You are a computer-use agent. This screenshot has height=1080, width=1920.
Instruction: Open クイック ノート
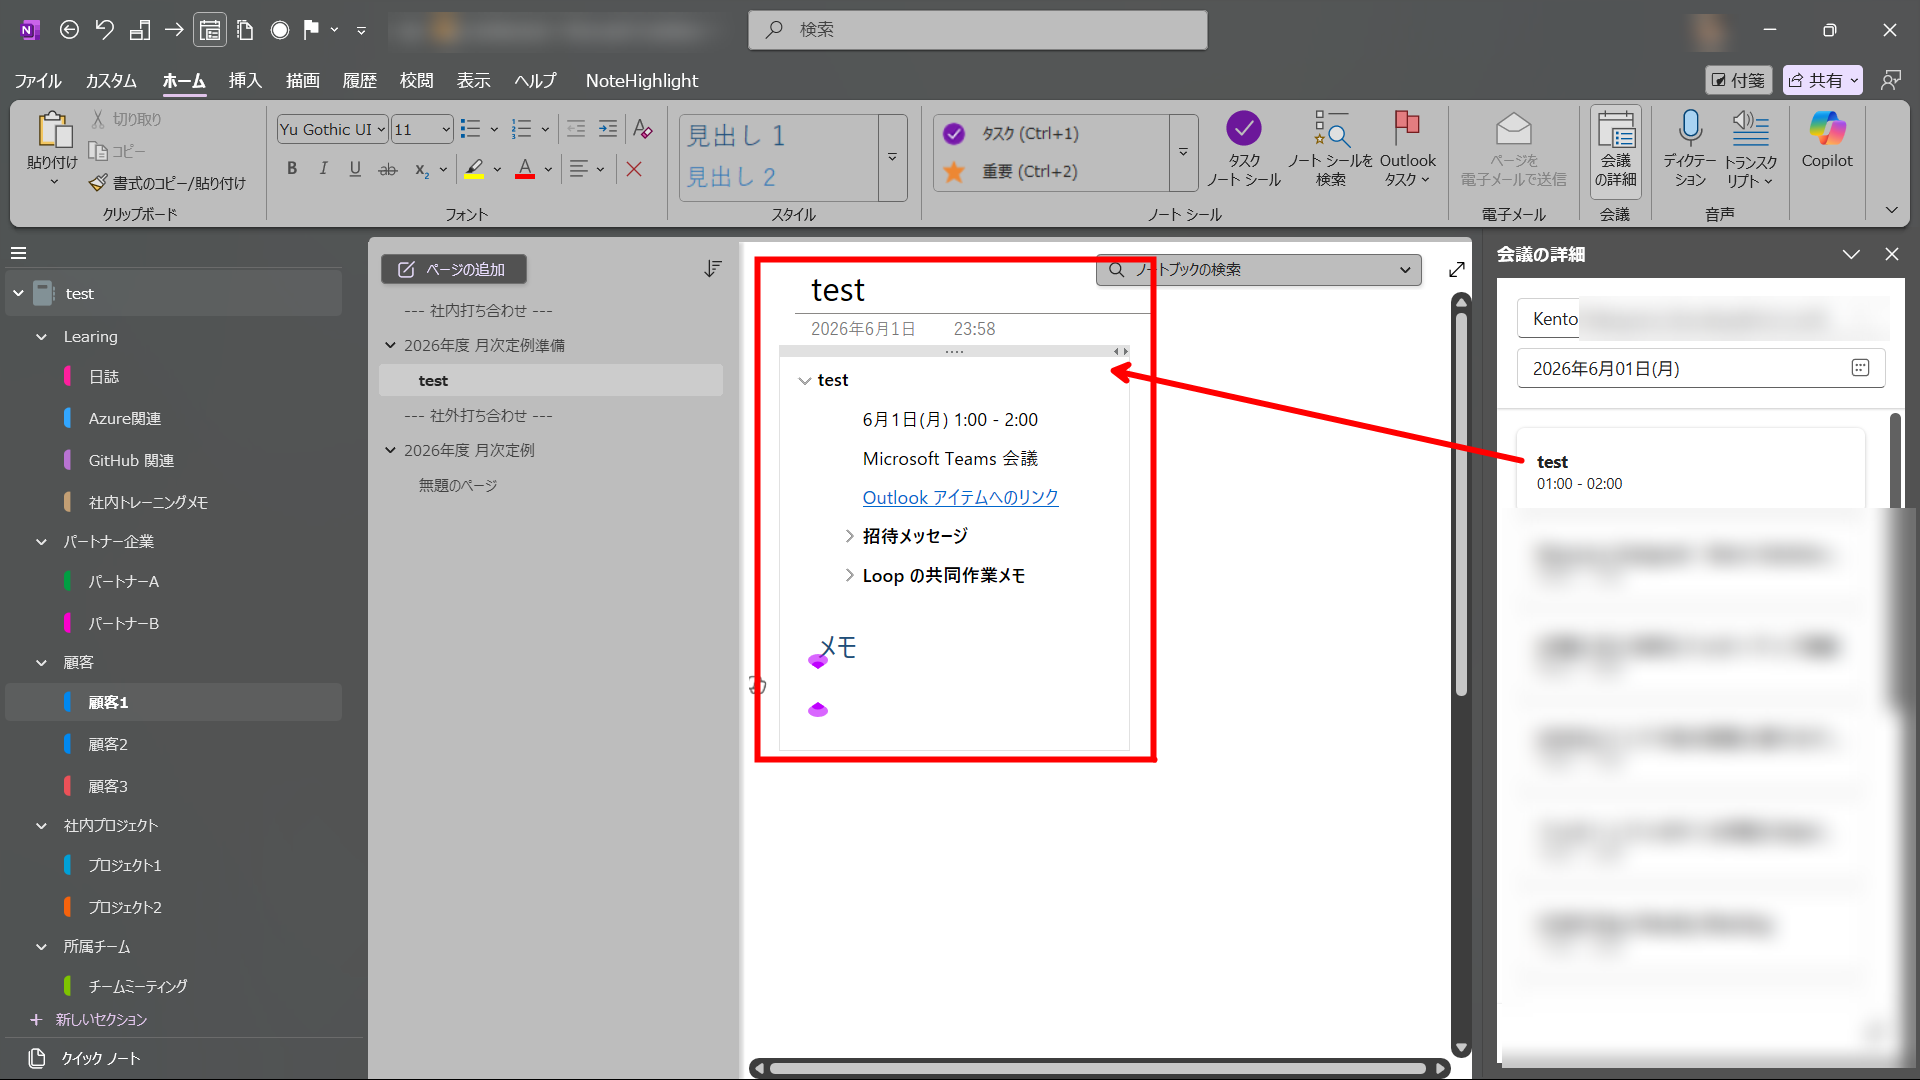coord(86,1058)
